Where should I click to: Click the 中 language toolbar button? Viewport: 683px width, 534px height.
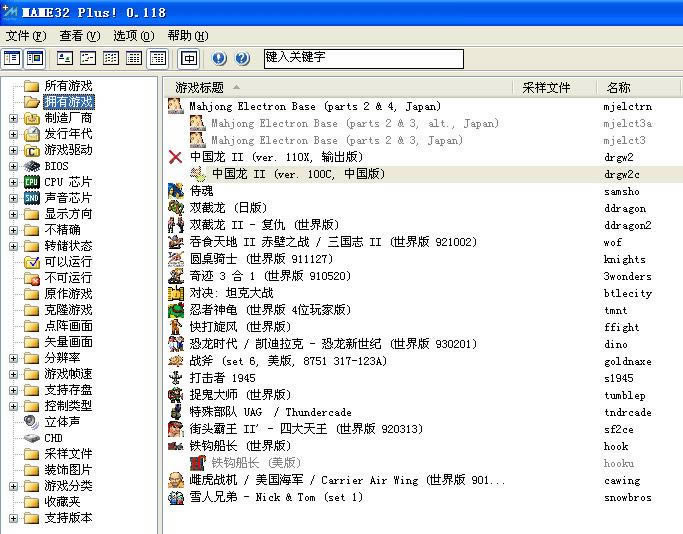(x=189, y=59)
